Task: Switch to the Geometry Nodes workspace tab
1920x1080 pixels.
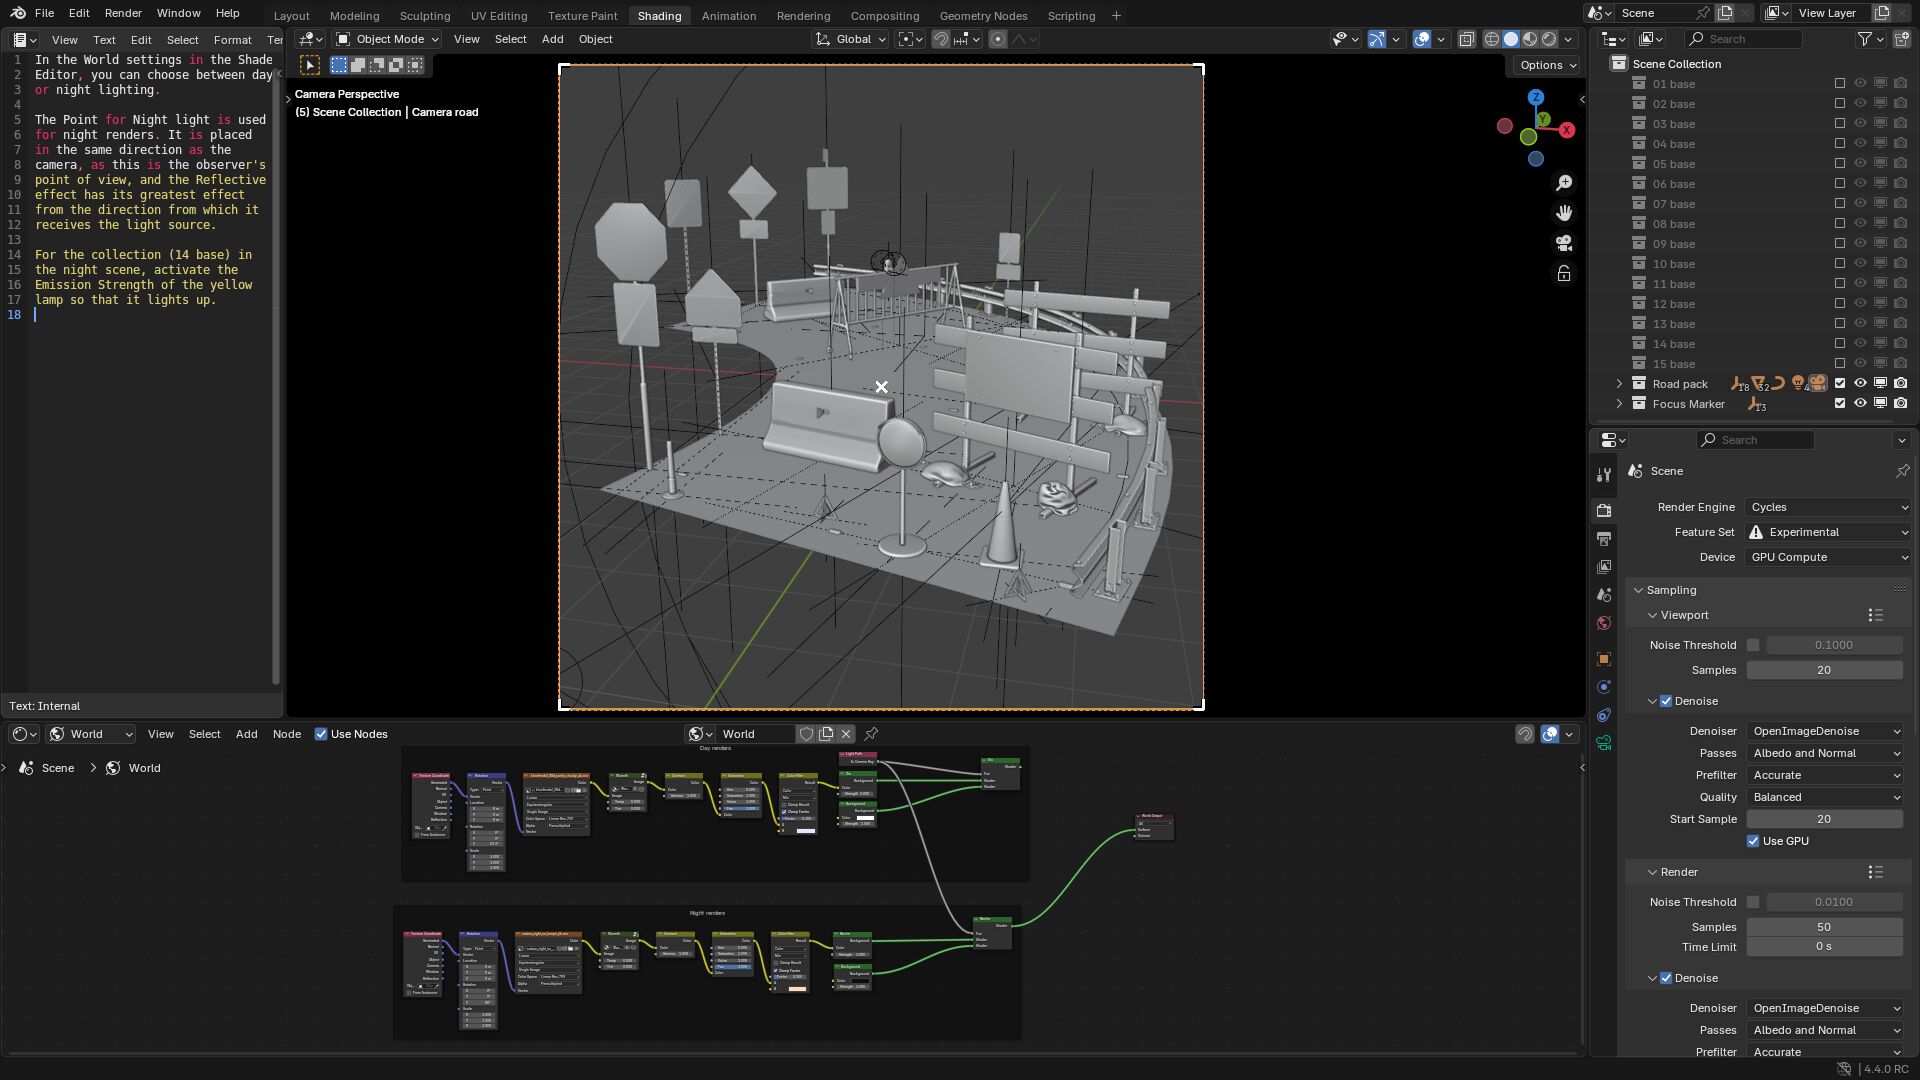Action: coord(983,16)
